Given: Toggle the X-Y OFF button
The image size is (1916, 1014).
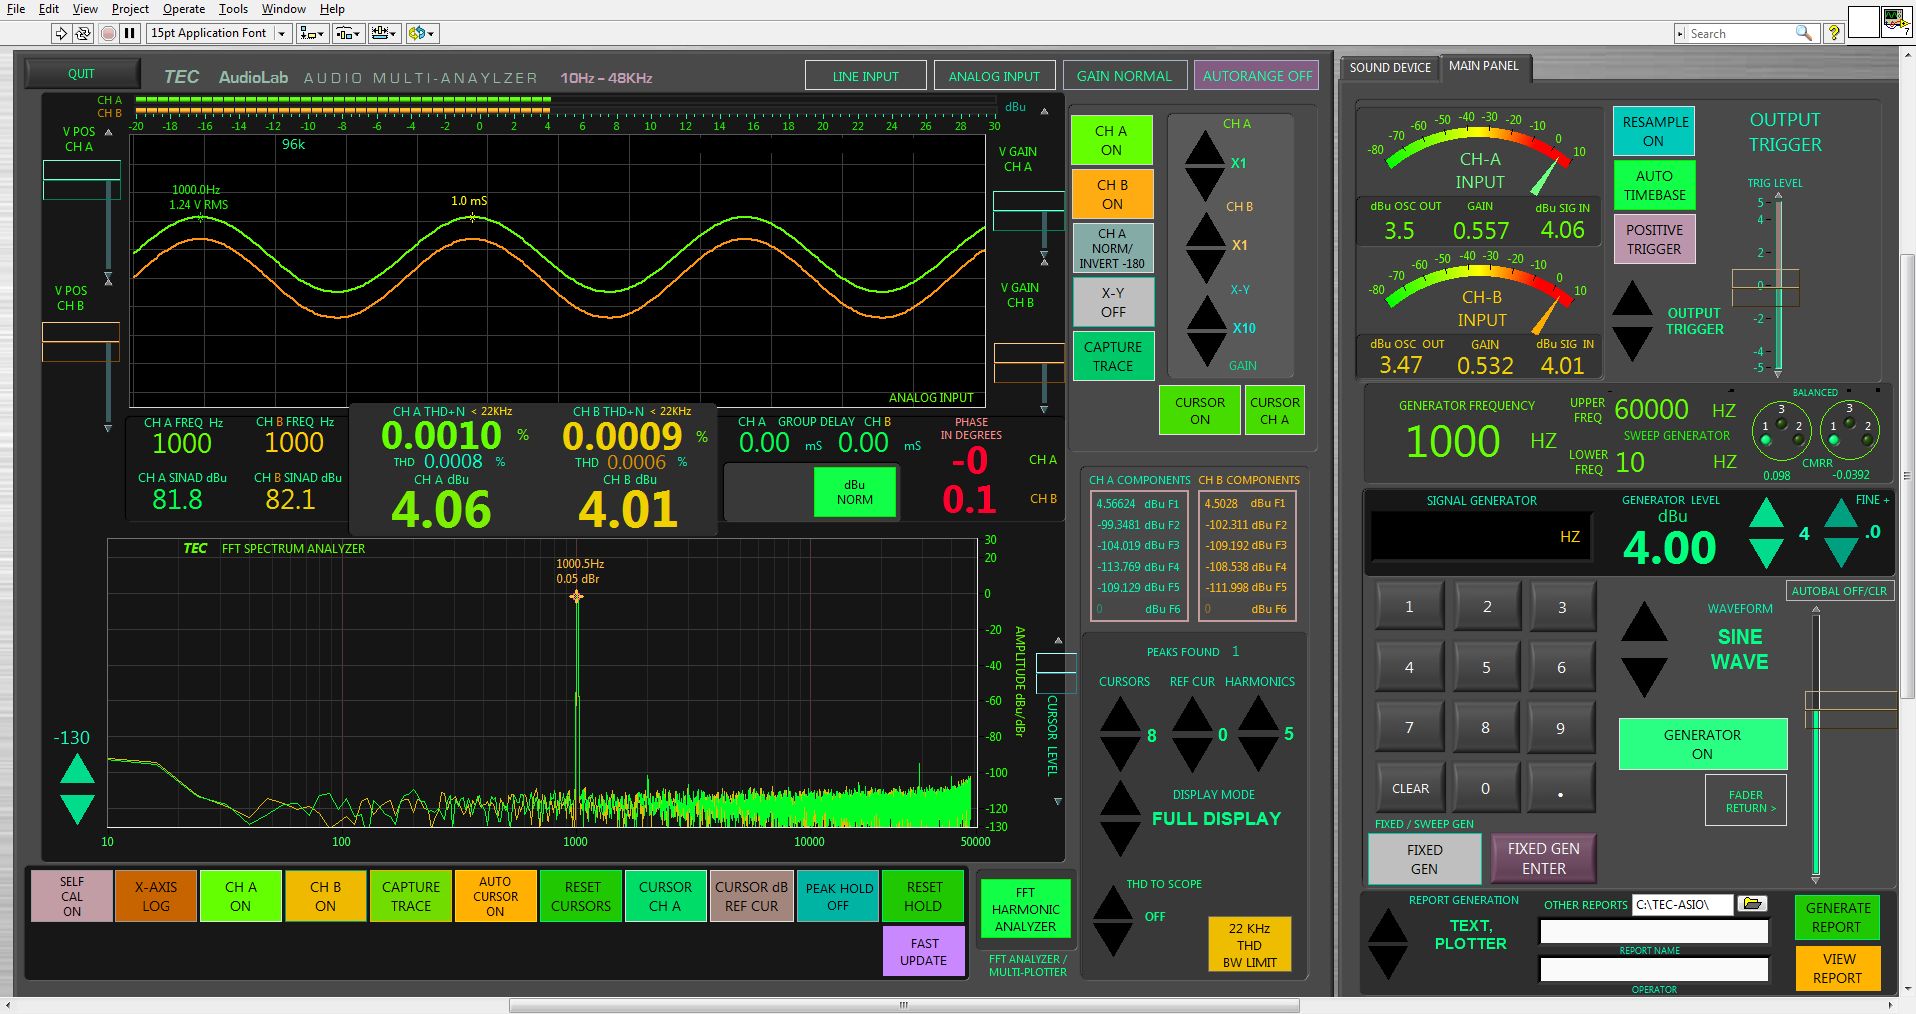Looking at the screenshot, I should [1113, 302].
